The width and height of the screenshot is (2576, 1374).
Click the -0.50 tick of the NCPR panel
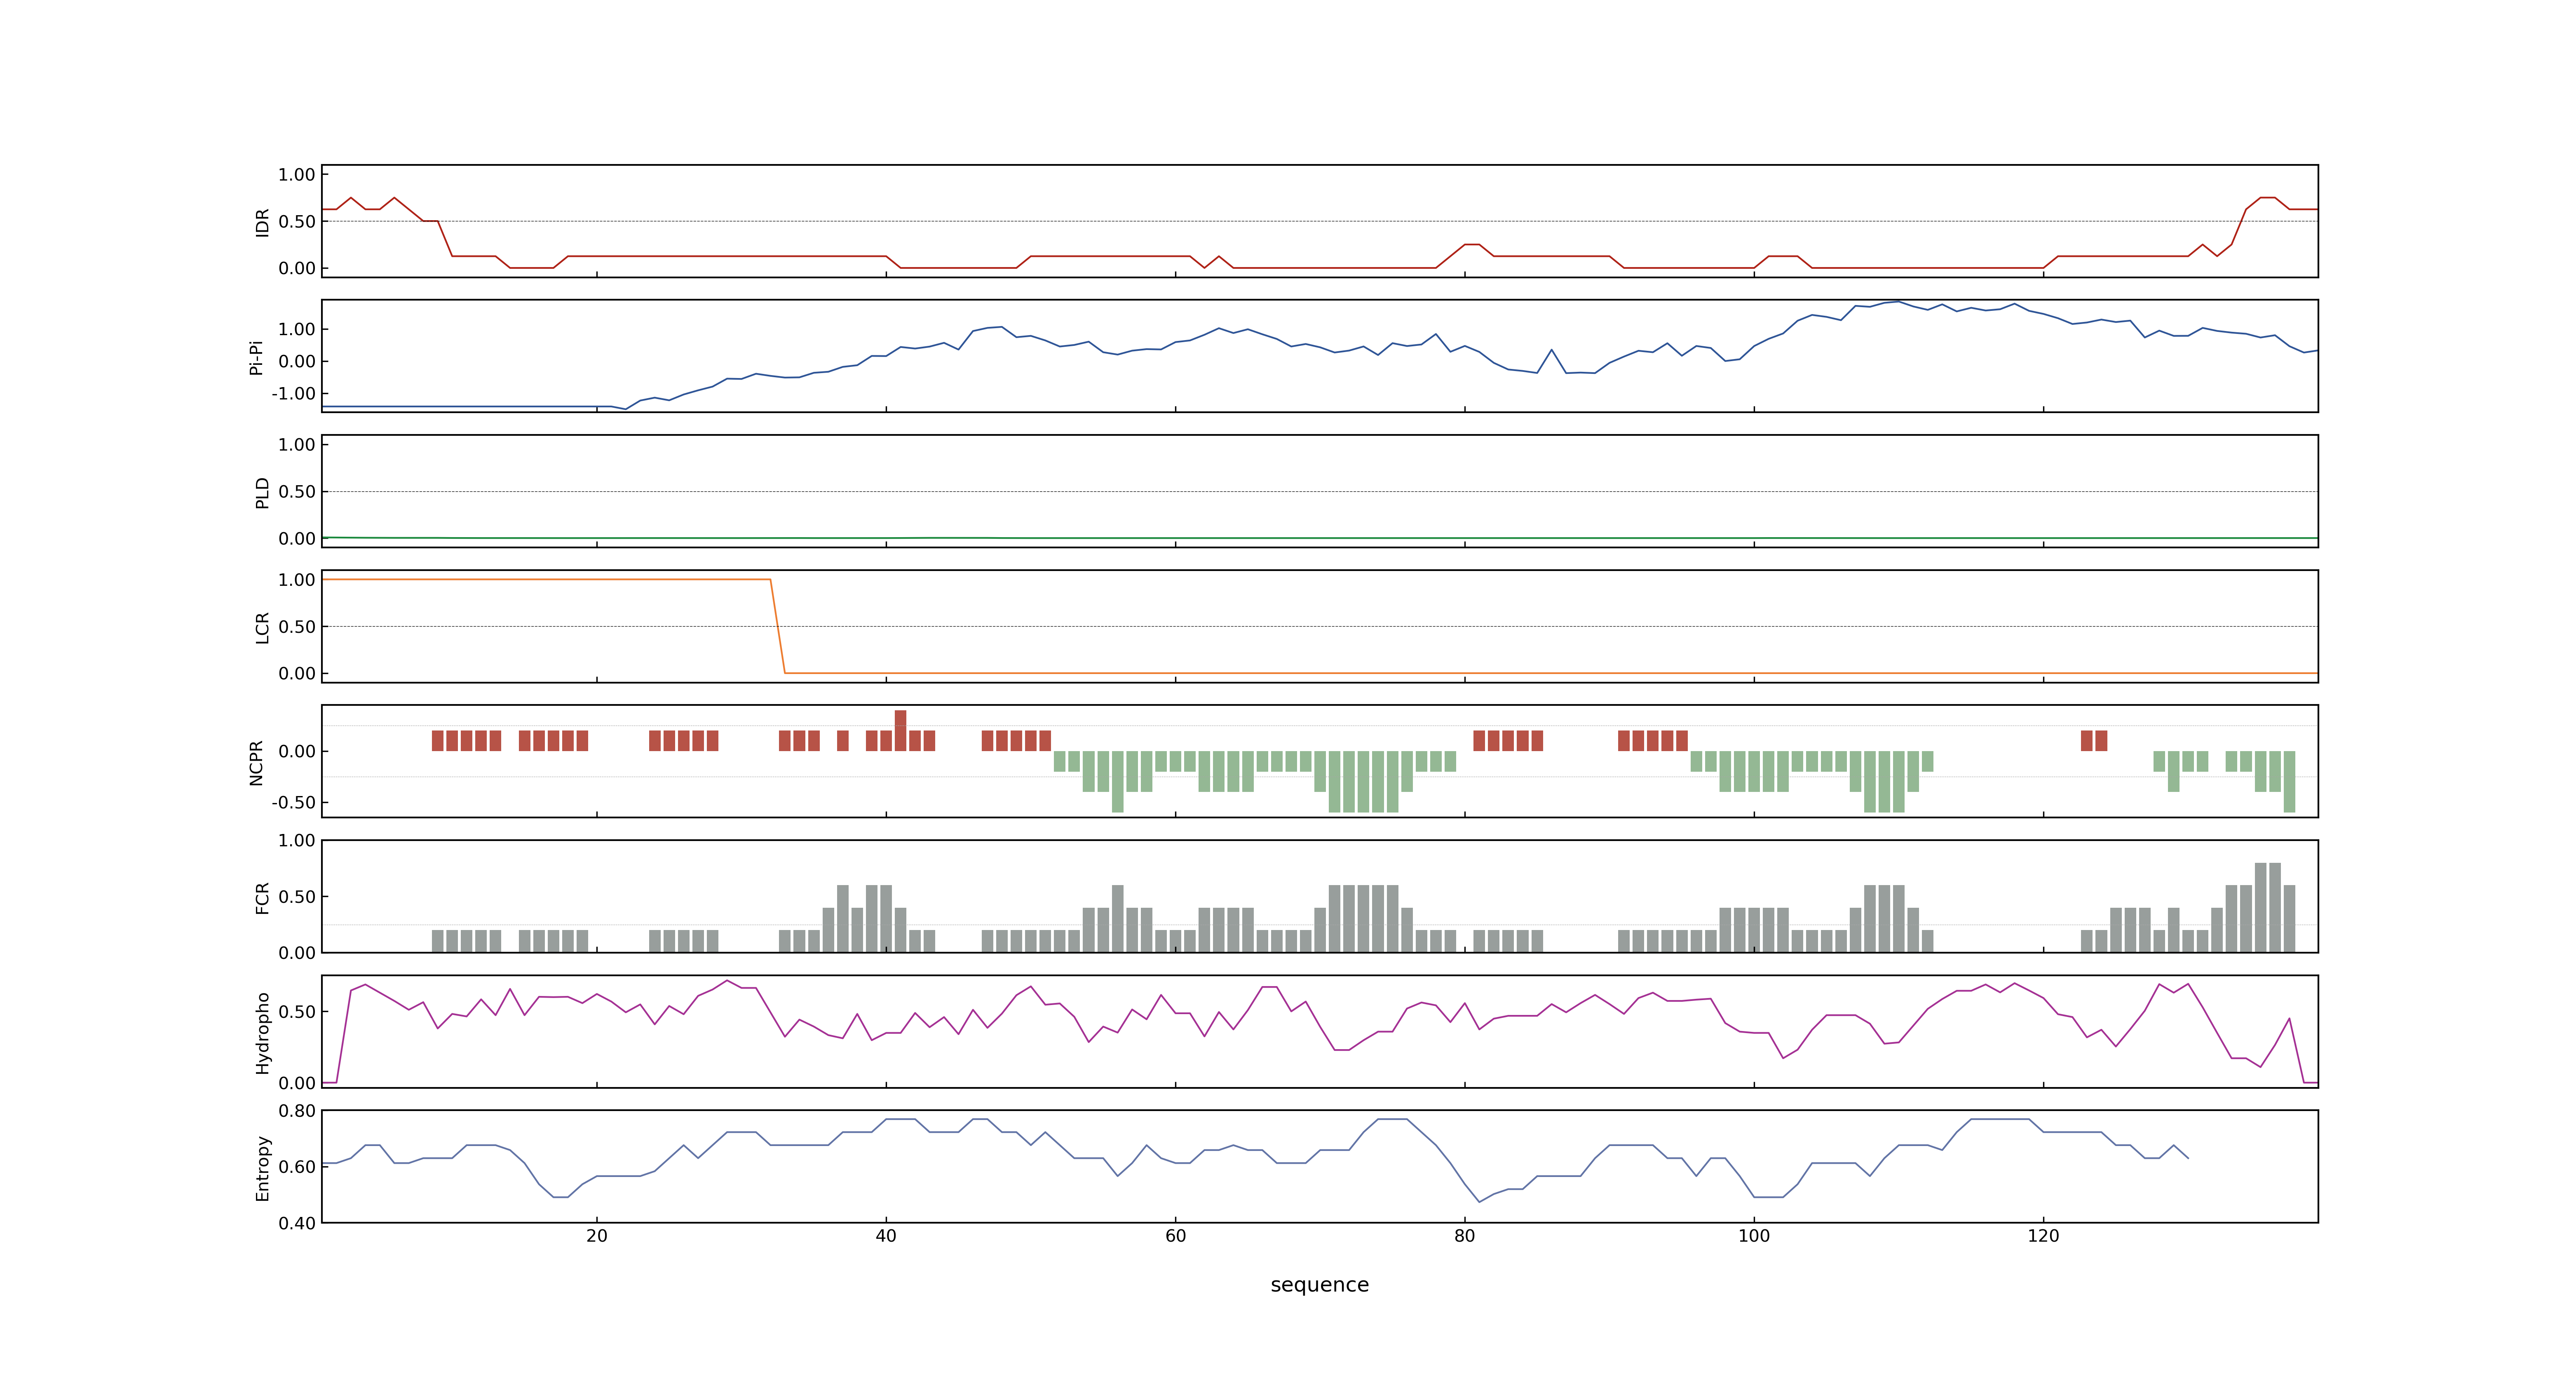[293, 803]
